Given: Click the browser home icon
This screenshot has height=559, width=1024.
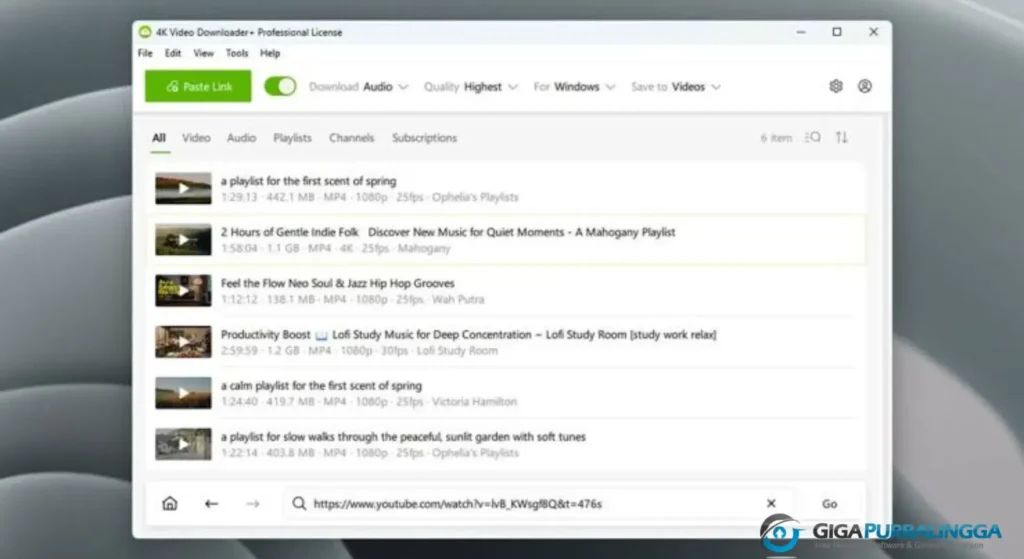Looking at the screenshot, I should pyautogui.click(x=170, y=503).
